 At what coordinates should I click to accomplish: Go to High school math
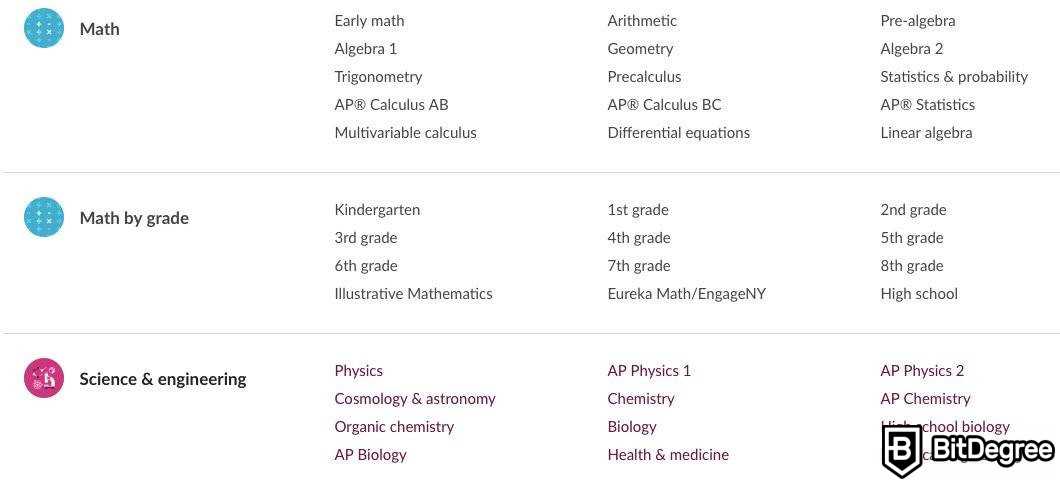919,293
